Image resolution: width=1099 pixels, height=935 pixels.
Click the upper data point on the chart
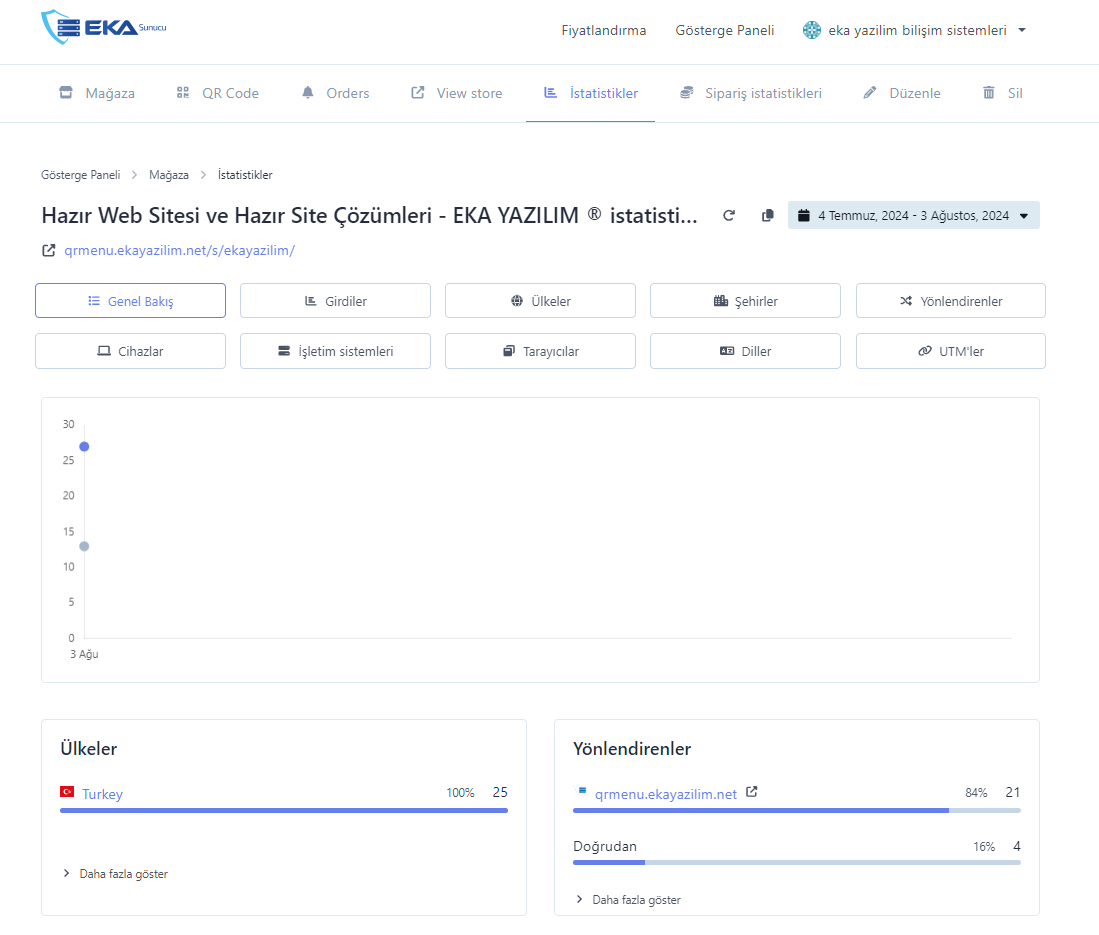coord(84,446)
